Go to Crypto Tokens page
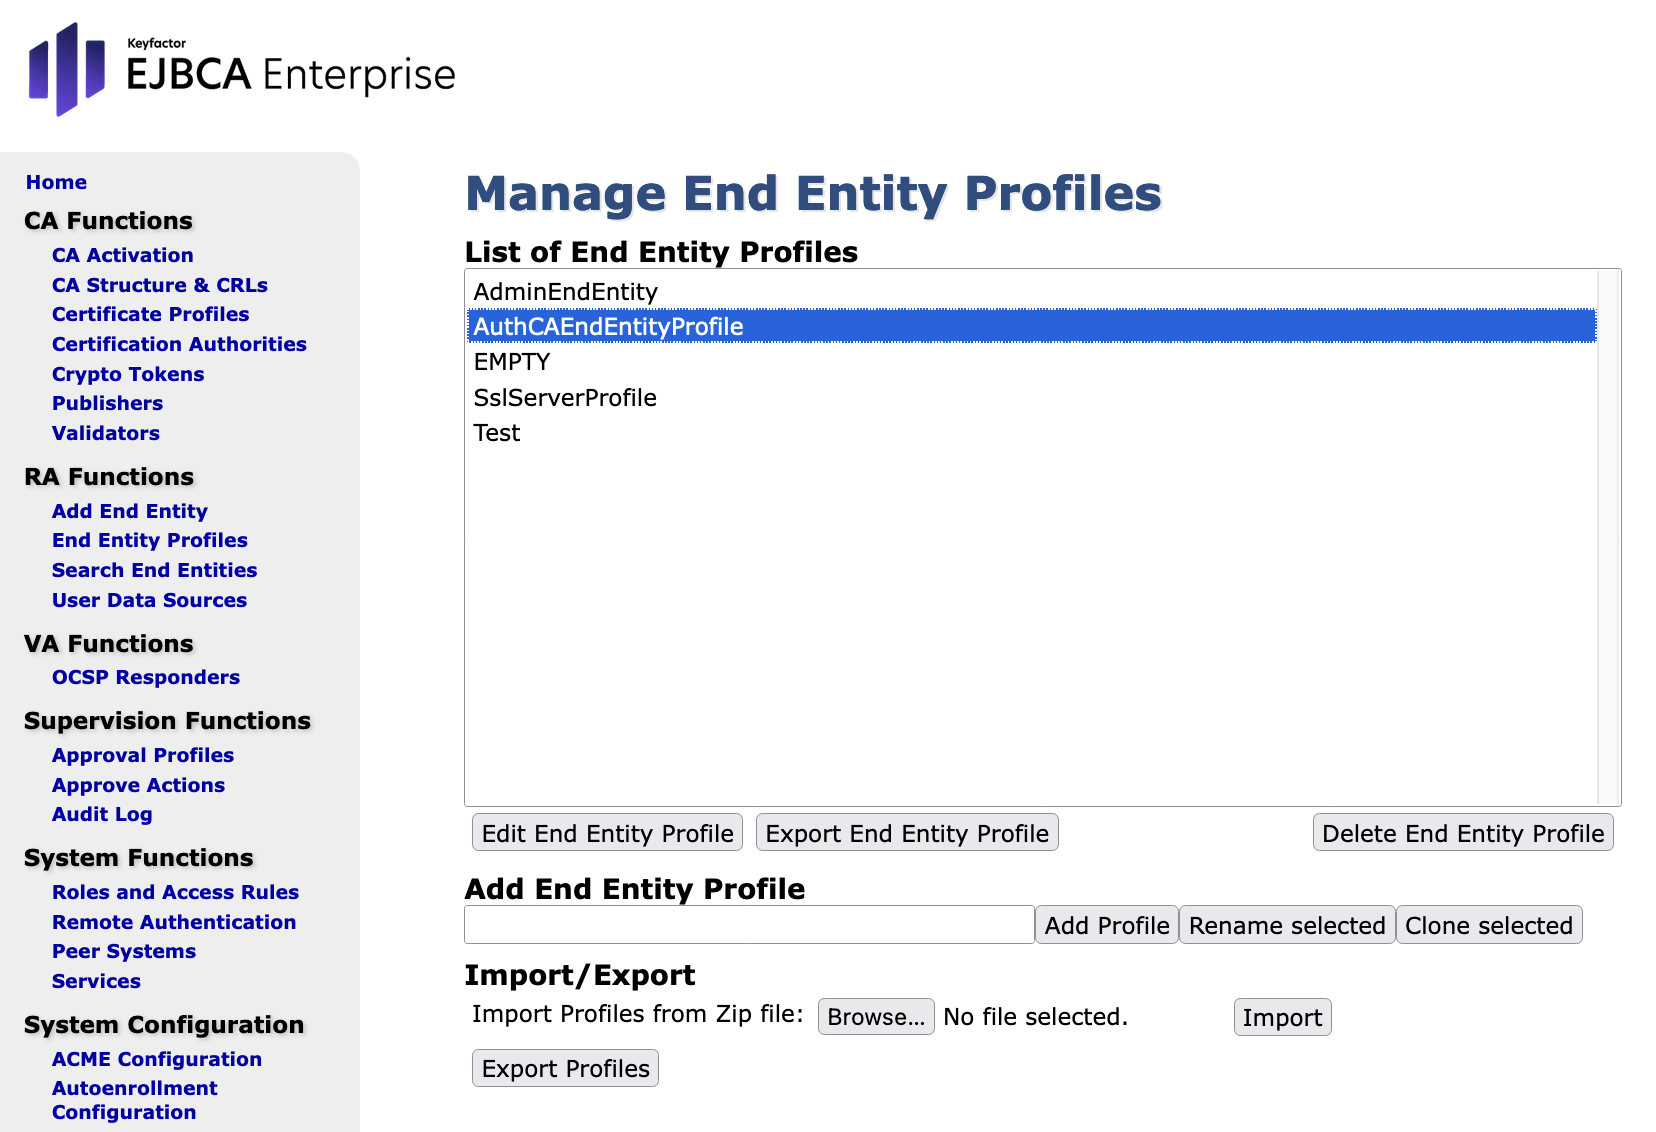 click(x=128, y=374)
